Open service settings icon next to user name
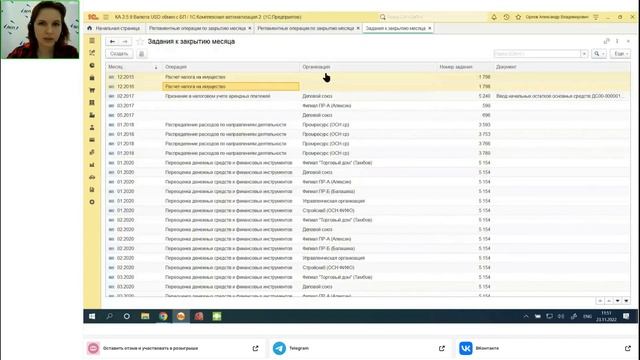Screen dimensions: 640x360 (596, 17)
